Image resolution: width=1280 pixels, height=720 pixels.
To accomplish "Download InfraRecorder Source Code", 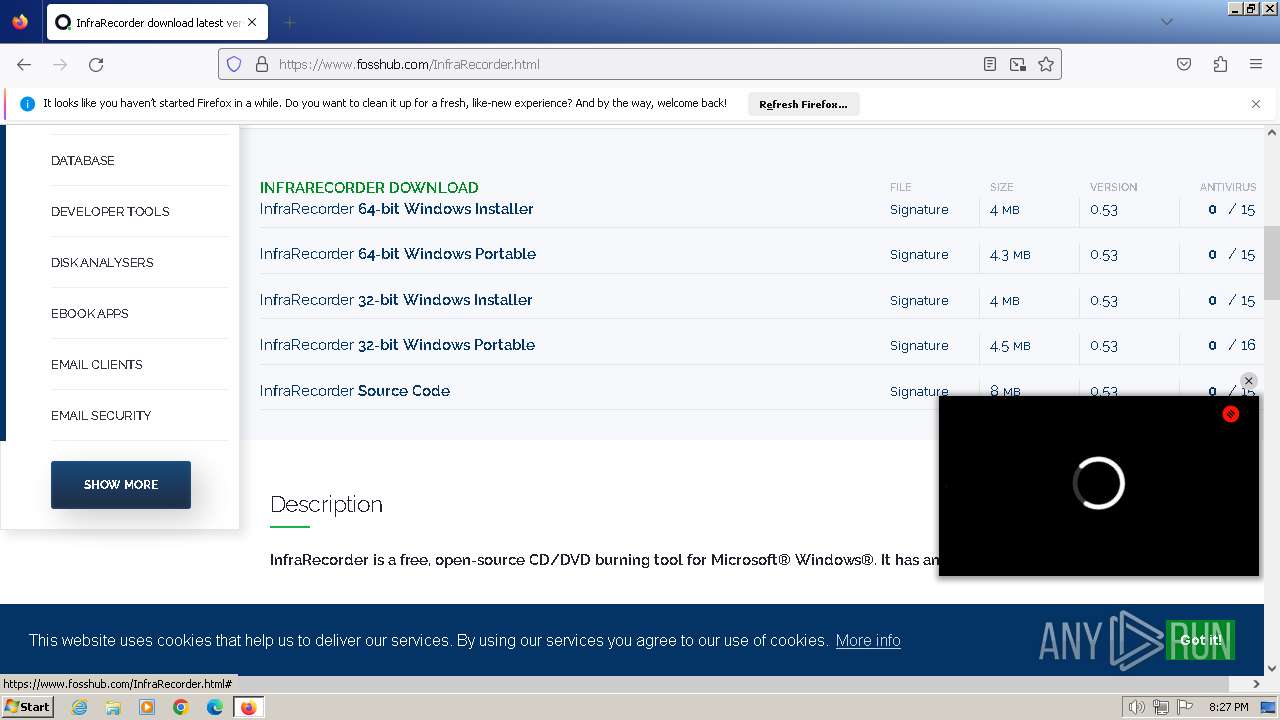I will [x=355, y=391].
